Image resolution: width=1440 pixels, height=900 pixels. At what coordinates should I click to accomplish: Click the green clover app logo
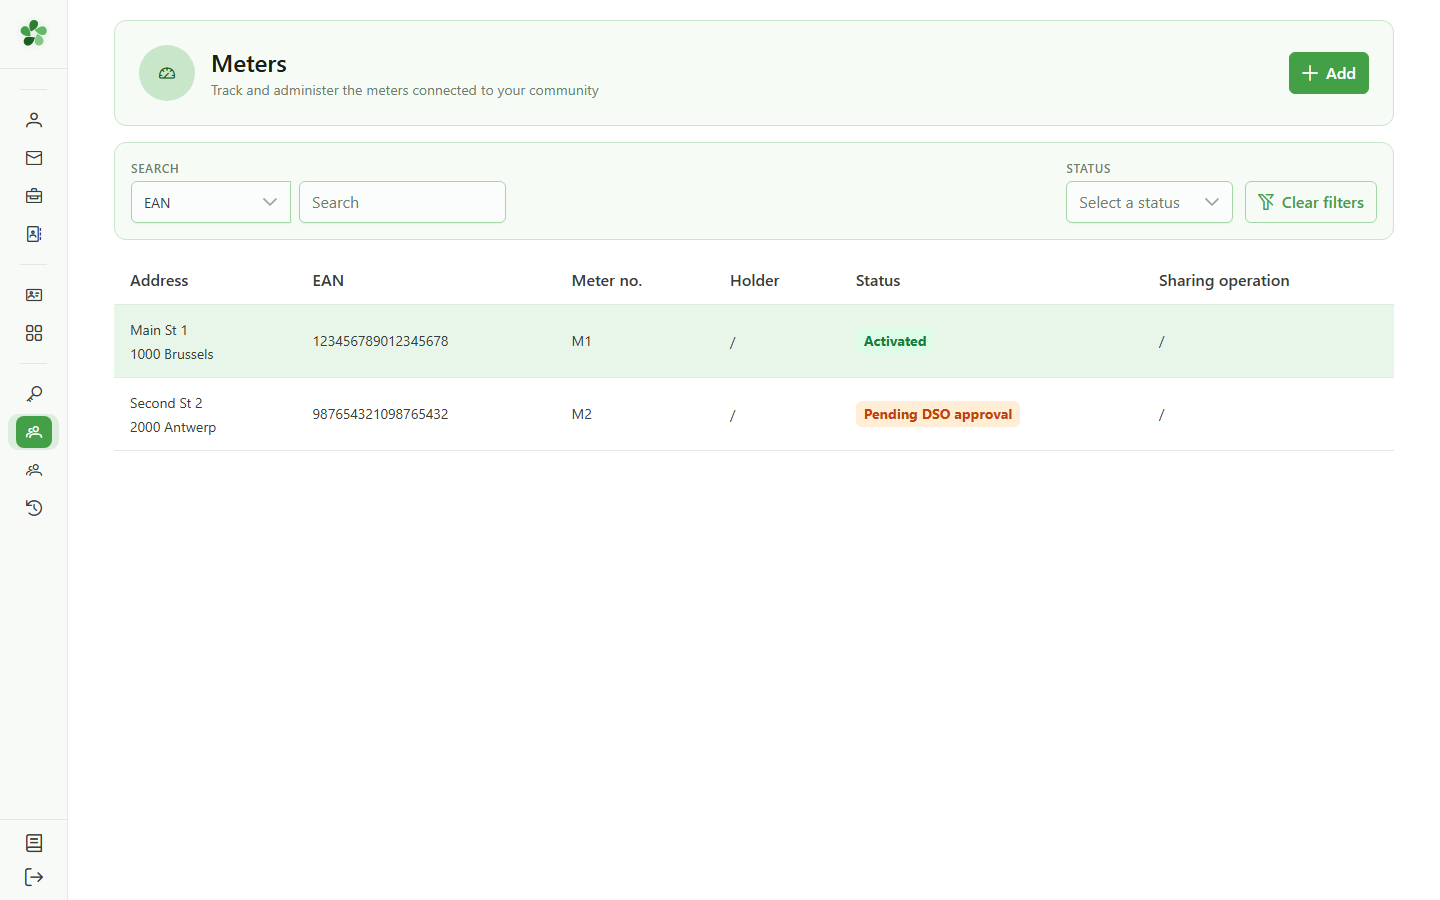click(x=34, y=33)
